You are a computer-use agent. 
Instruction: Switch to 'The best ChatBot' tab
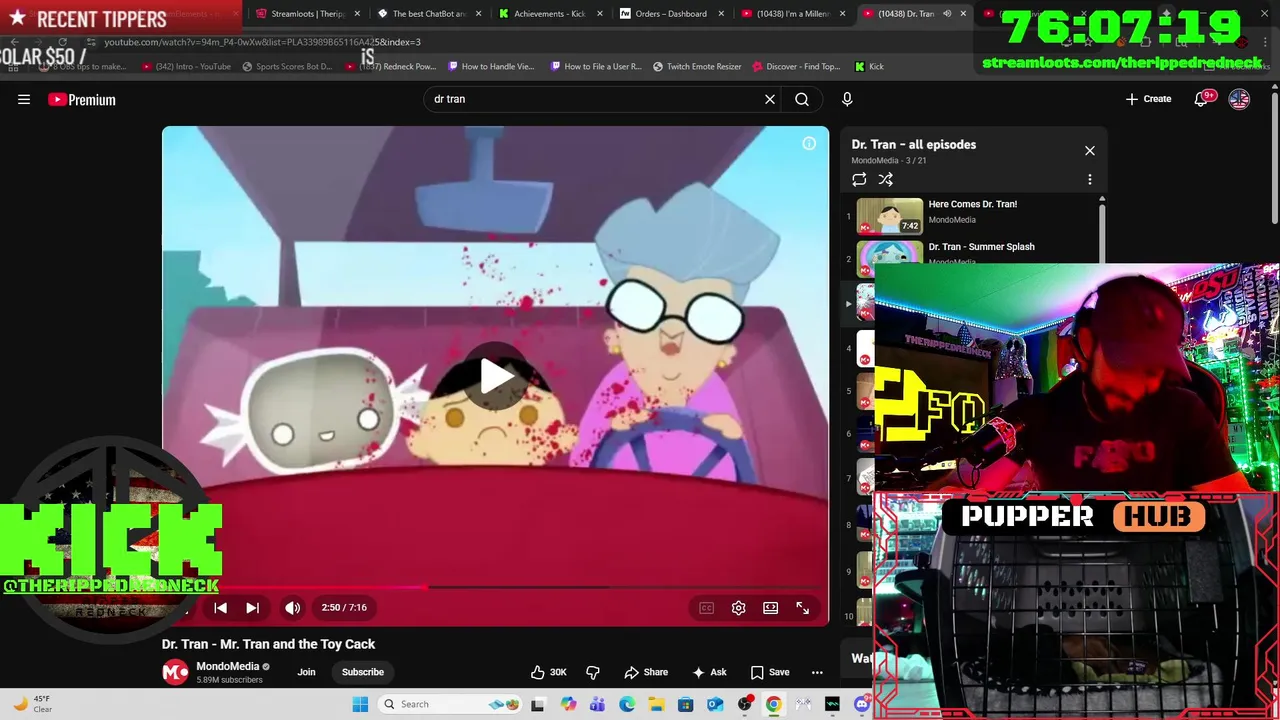click(429, 14)
